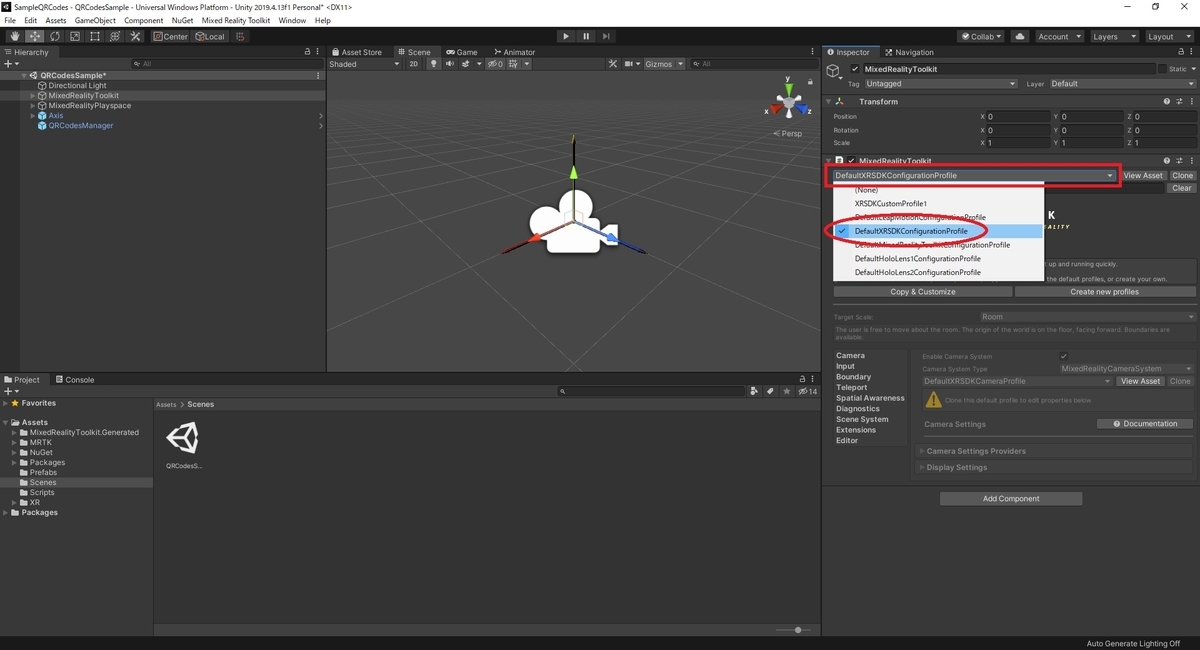This screenshot has width=1200, height=650.
Task: Open the Search by Type icon in Project panel
Action: point(755,392)
